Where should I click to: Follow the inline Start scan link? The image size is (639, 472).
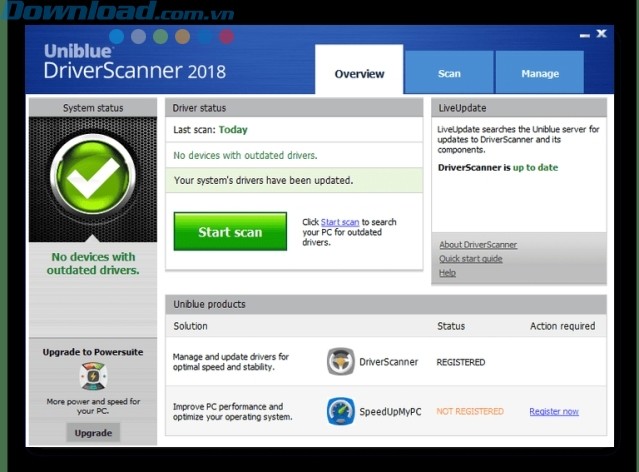click(340, 222)
